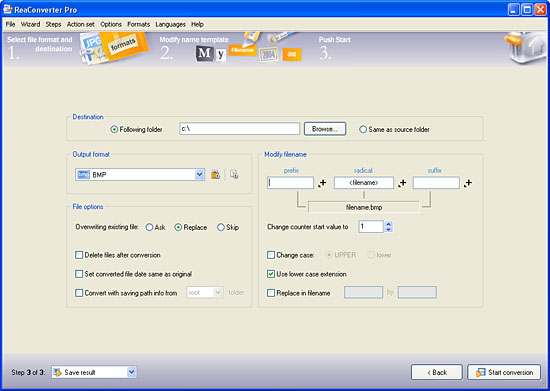Enable Replace in filename checkbox
This screenshot has width=550, height=391.
point(271,293)
